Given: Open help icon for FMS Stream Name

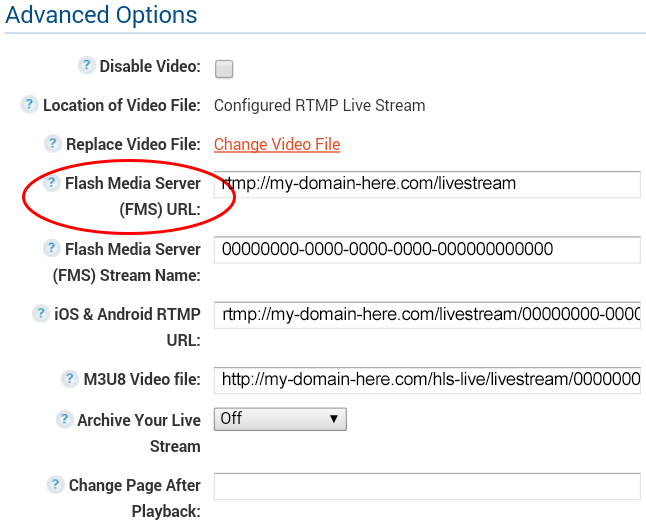Looking at the screenshot, I should 51,248.
